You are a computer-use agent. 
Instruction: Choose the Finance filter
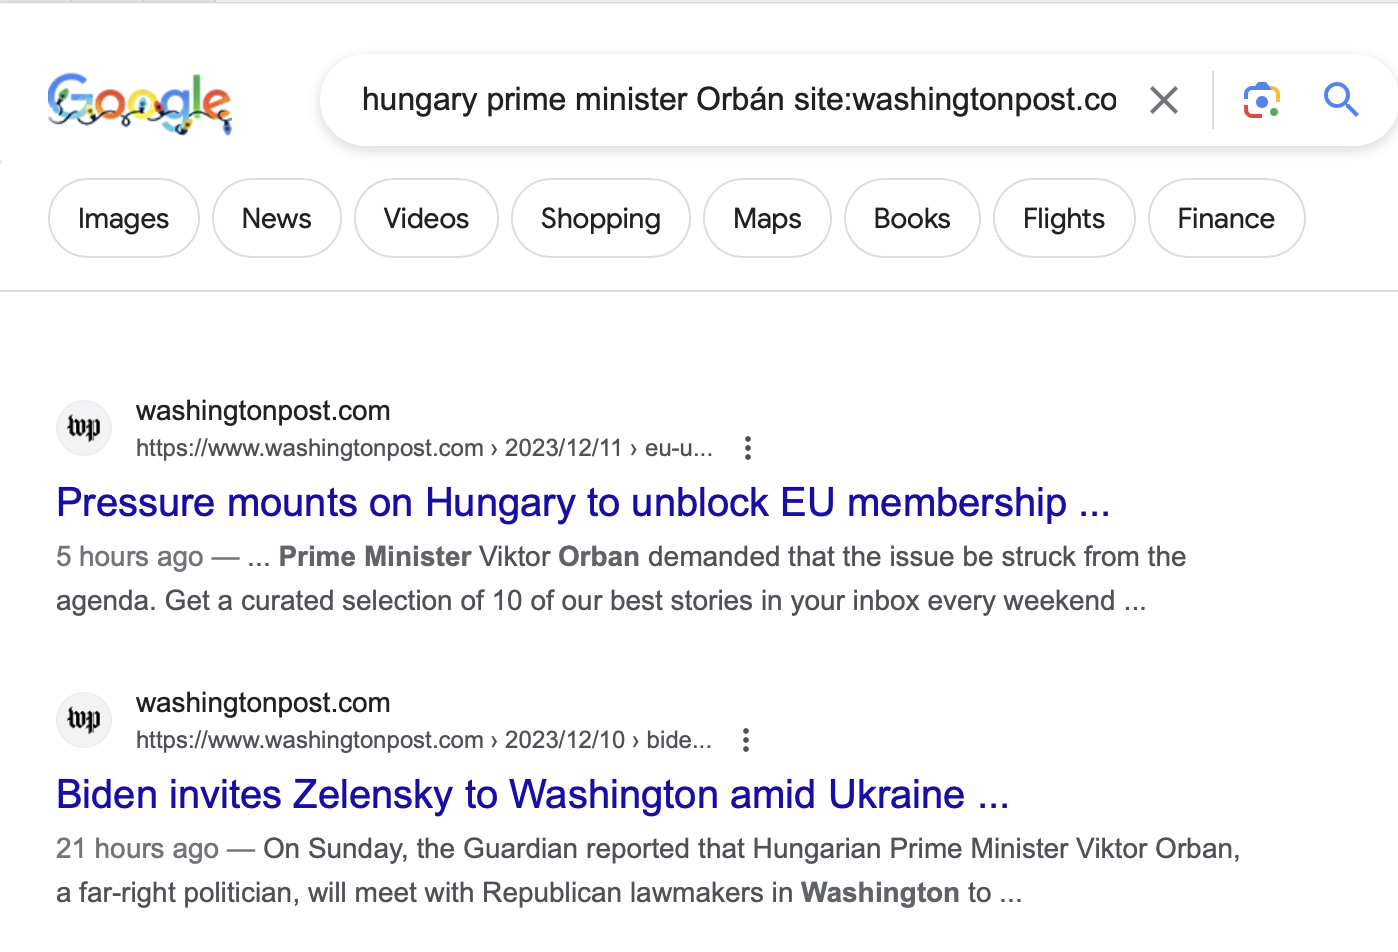click(1226, 218)
